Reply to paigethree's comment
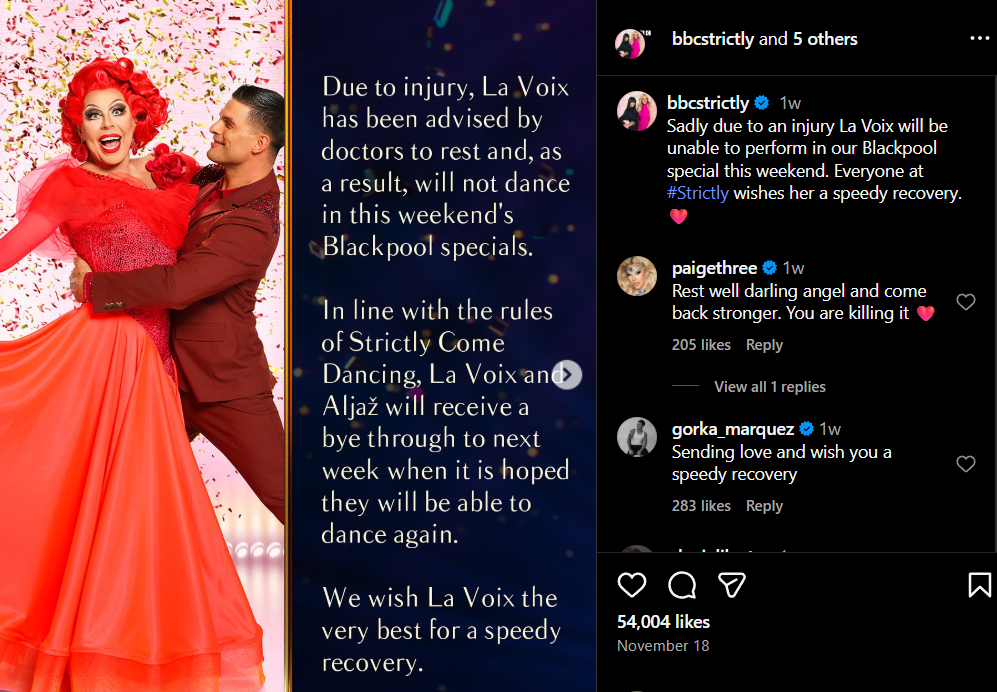The height and width of the screenshot is (692, 997). click(764, 345)
